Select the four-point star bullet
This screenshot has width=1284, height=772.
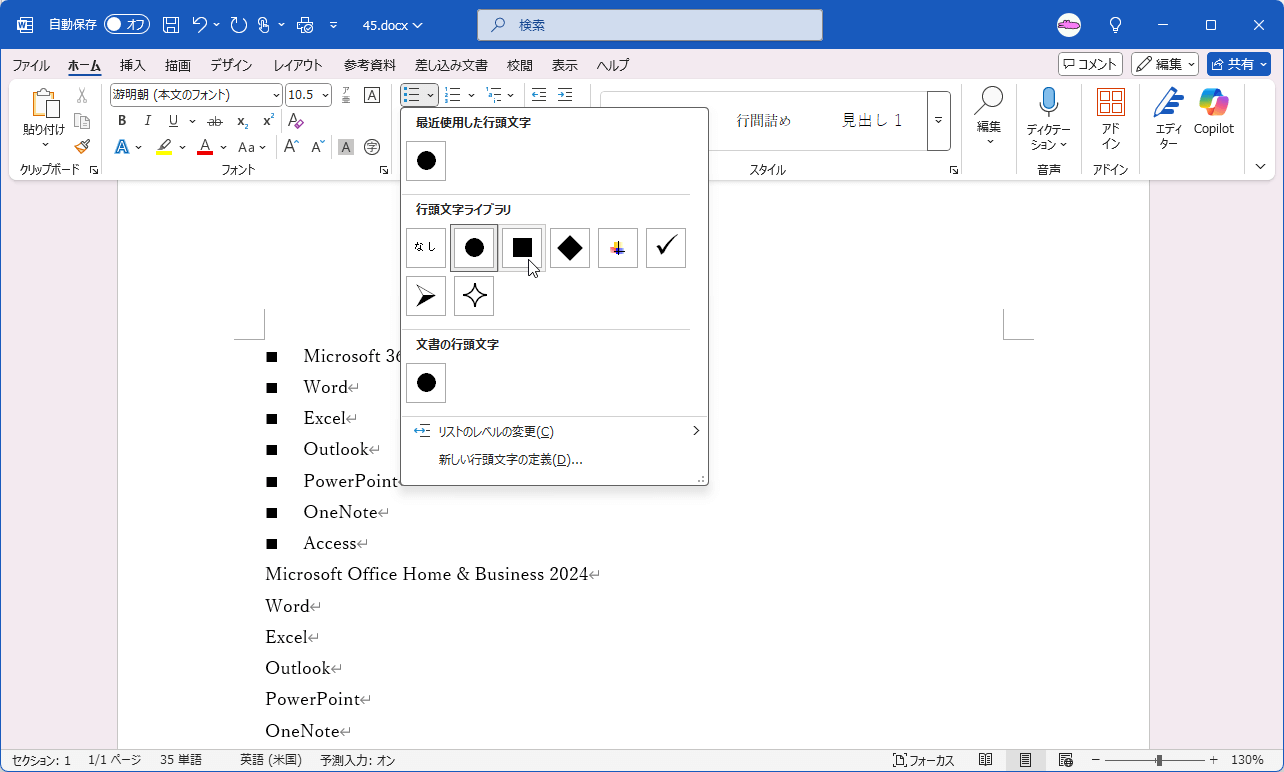tap(474, 296)
